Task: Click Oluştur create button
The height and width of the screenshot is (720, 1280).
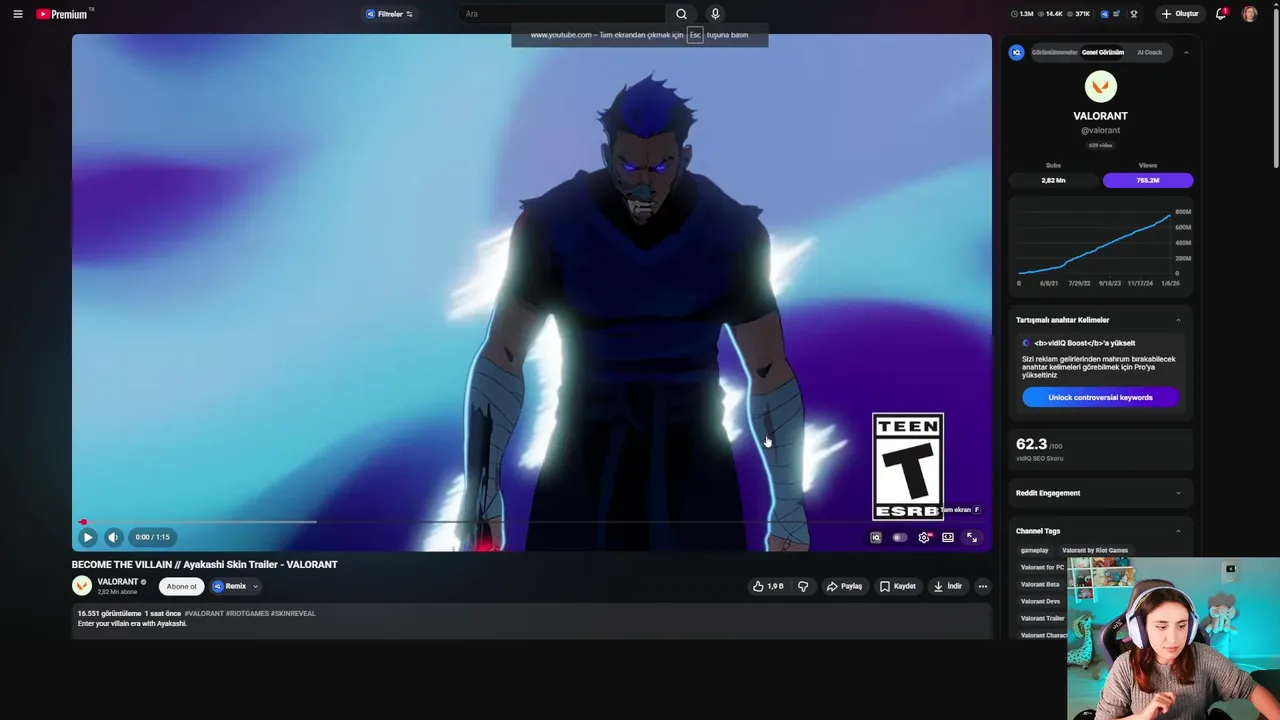Action: pos(1180,14)
